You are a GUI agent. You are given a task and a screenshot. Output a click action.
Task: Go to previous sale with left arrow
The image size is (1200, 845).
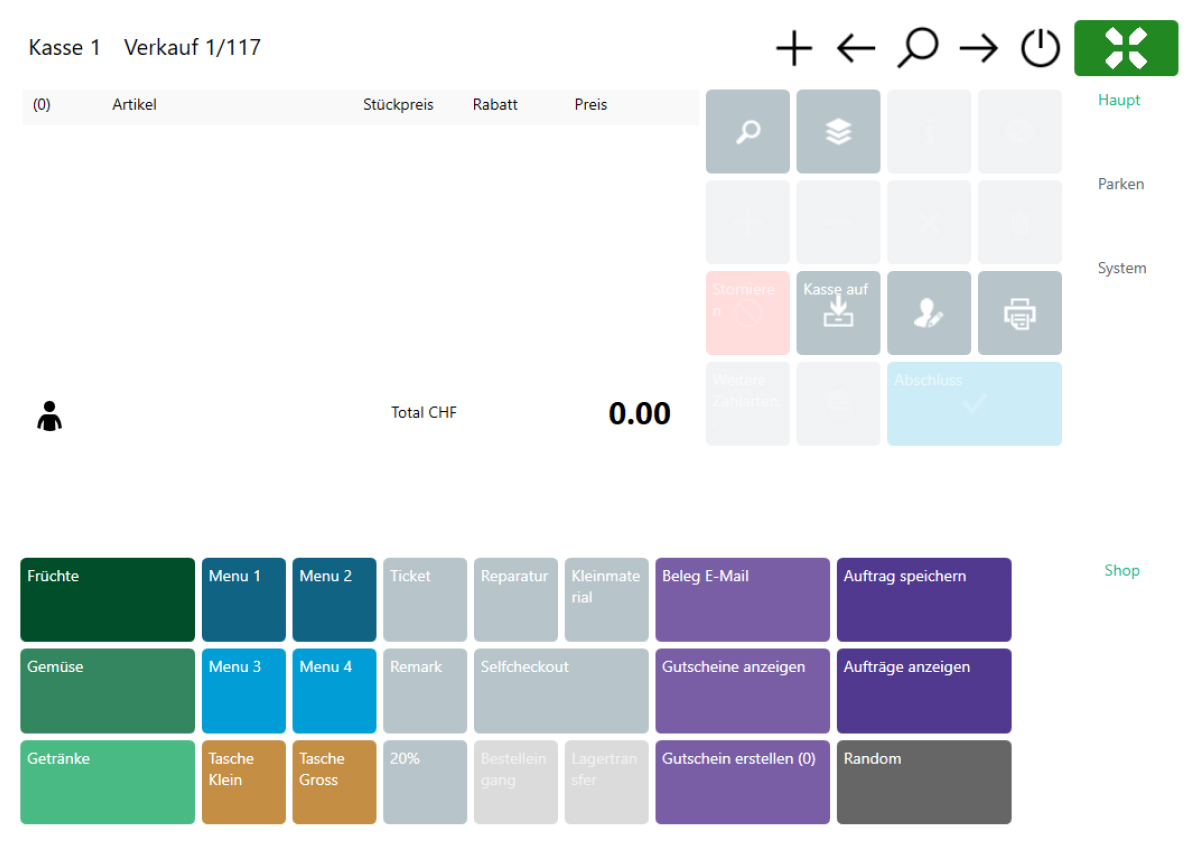click(856, 48)
